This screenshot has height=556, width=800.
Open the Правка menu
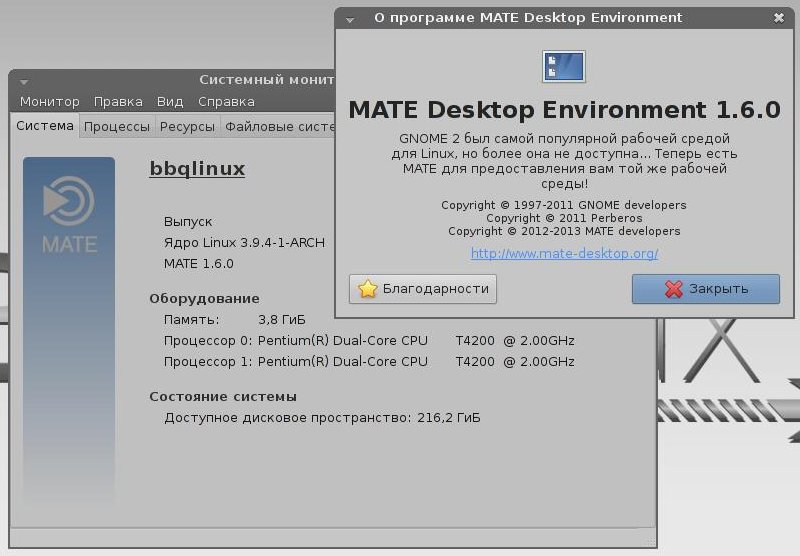tap(118, 102)
